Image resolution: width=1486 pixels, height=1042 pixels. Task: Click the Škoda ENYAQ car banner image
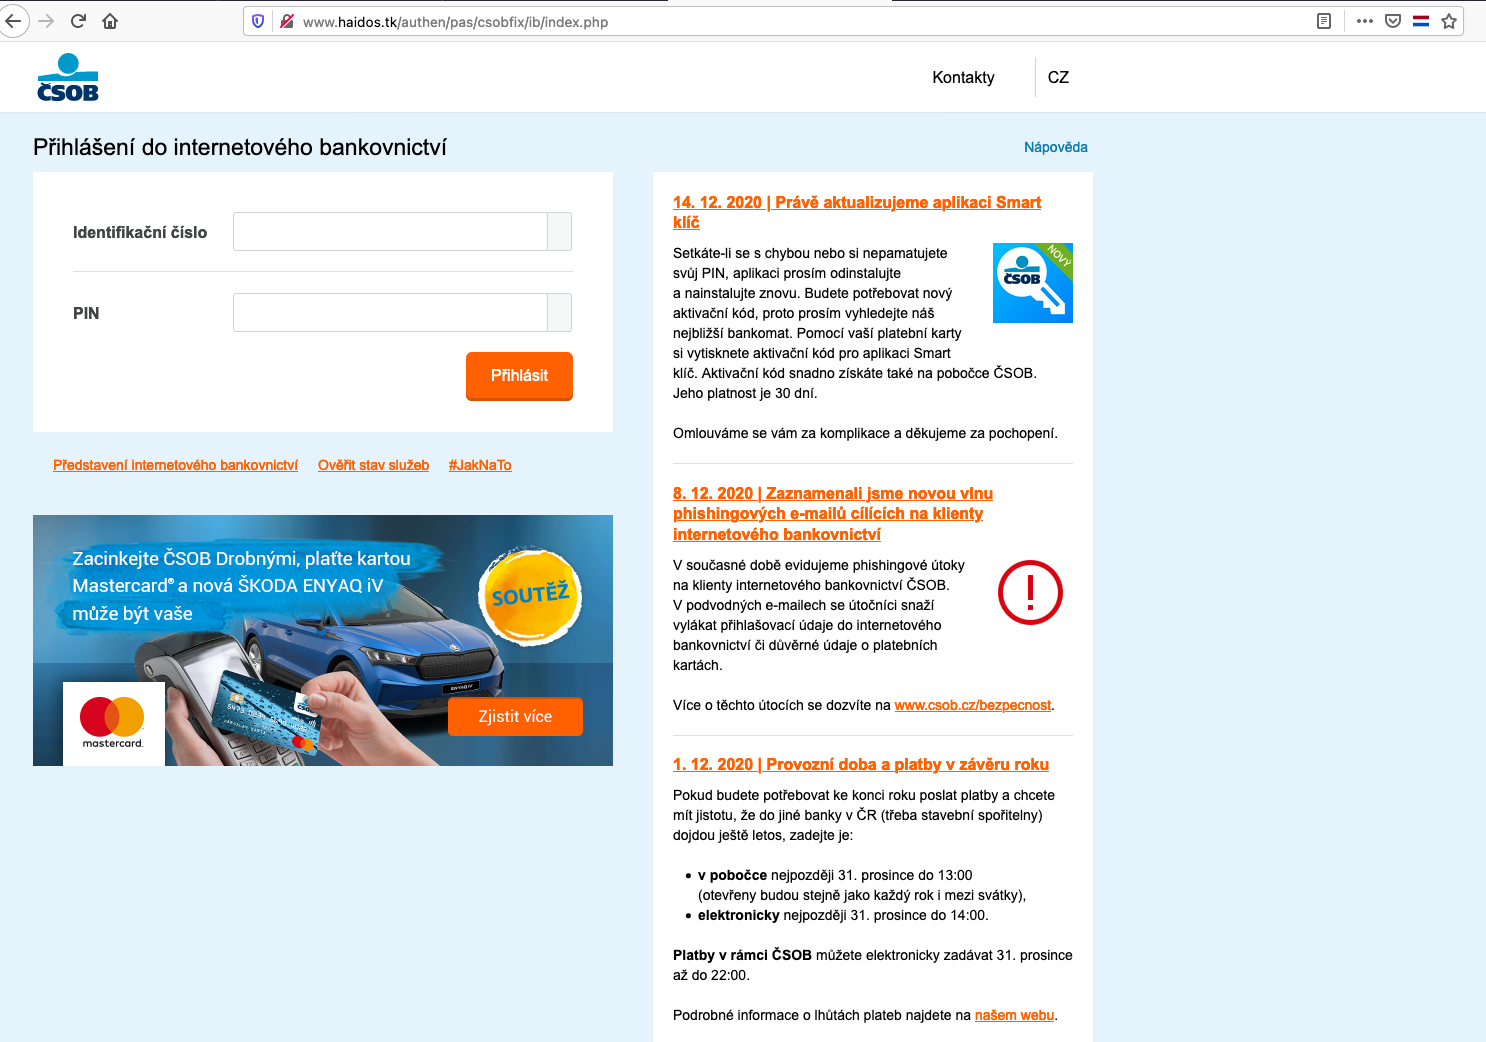(323, 640)
